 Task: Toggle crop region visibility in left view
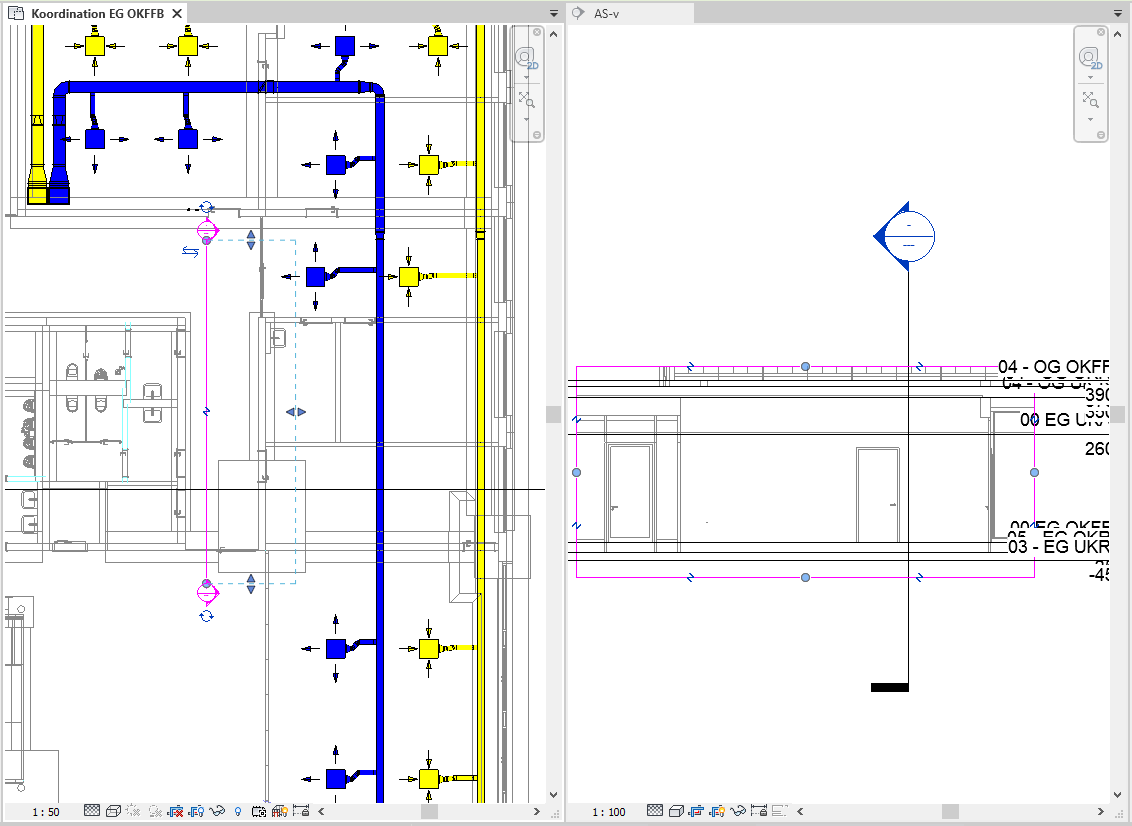pos(196,811)
